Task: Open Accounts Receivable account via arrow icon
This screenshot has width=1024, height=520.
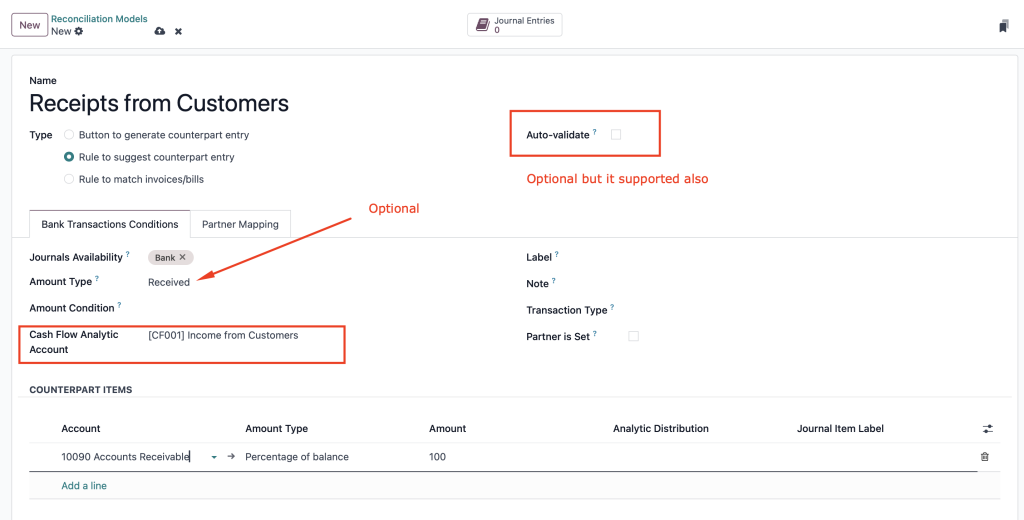Action: point(231,457)
